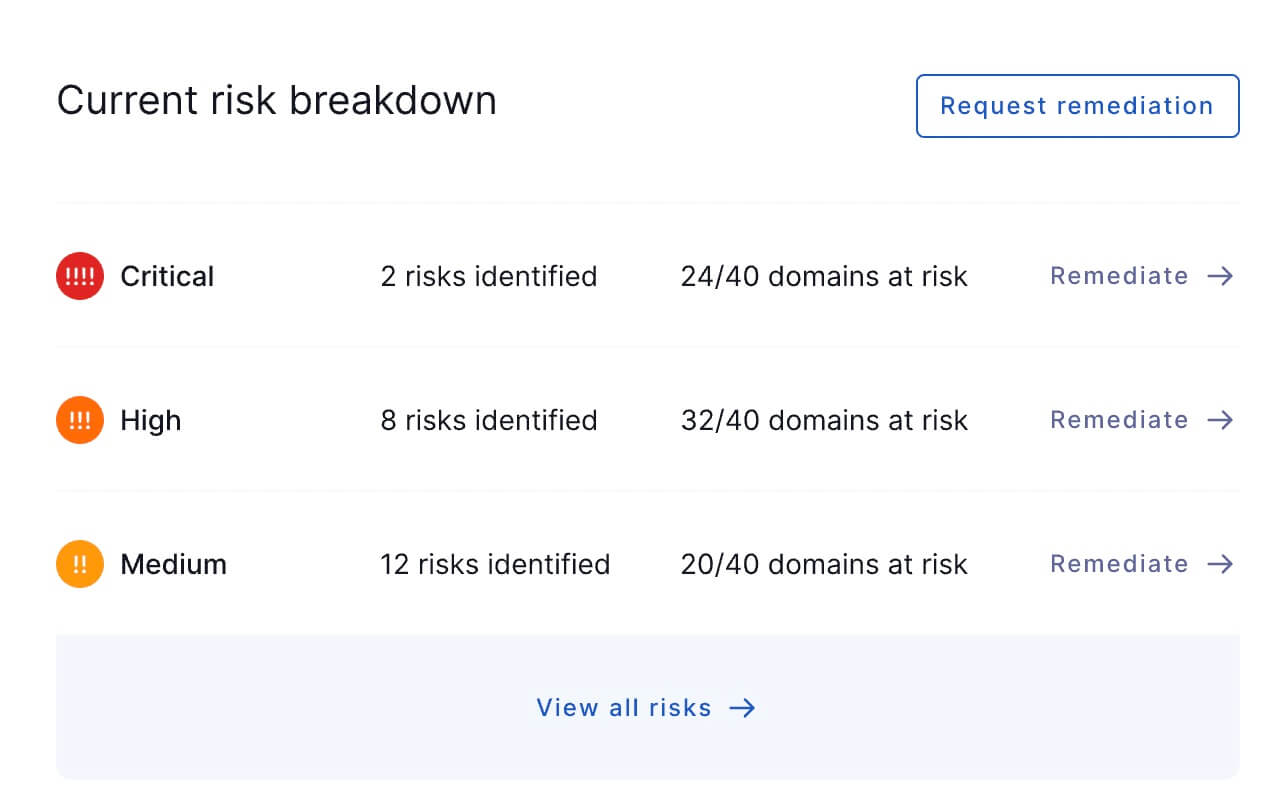Click the 2 risks identified text

click(489, 276)
